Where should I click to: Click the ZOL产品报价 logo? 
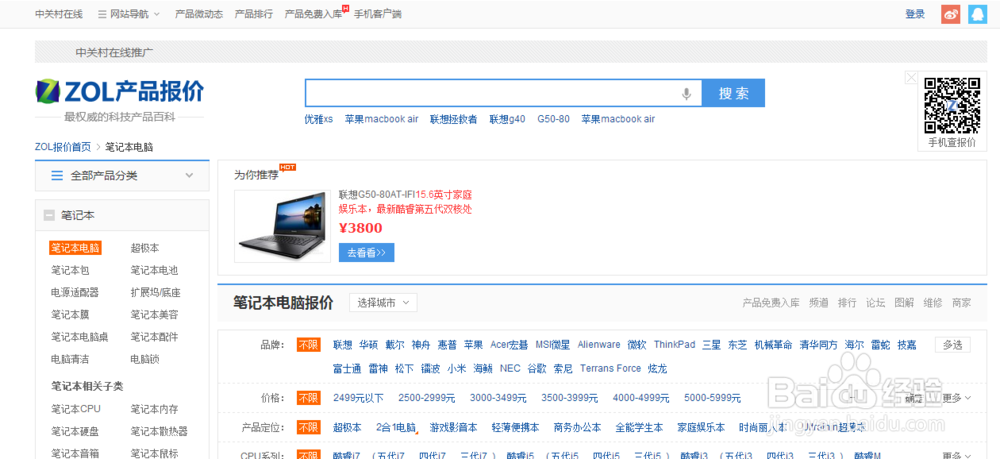(119, 92)
